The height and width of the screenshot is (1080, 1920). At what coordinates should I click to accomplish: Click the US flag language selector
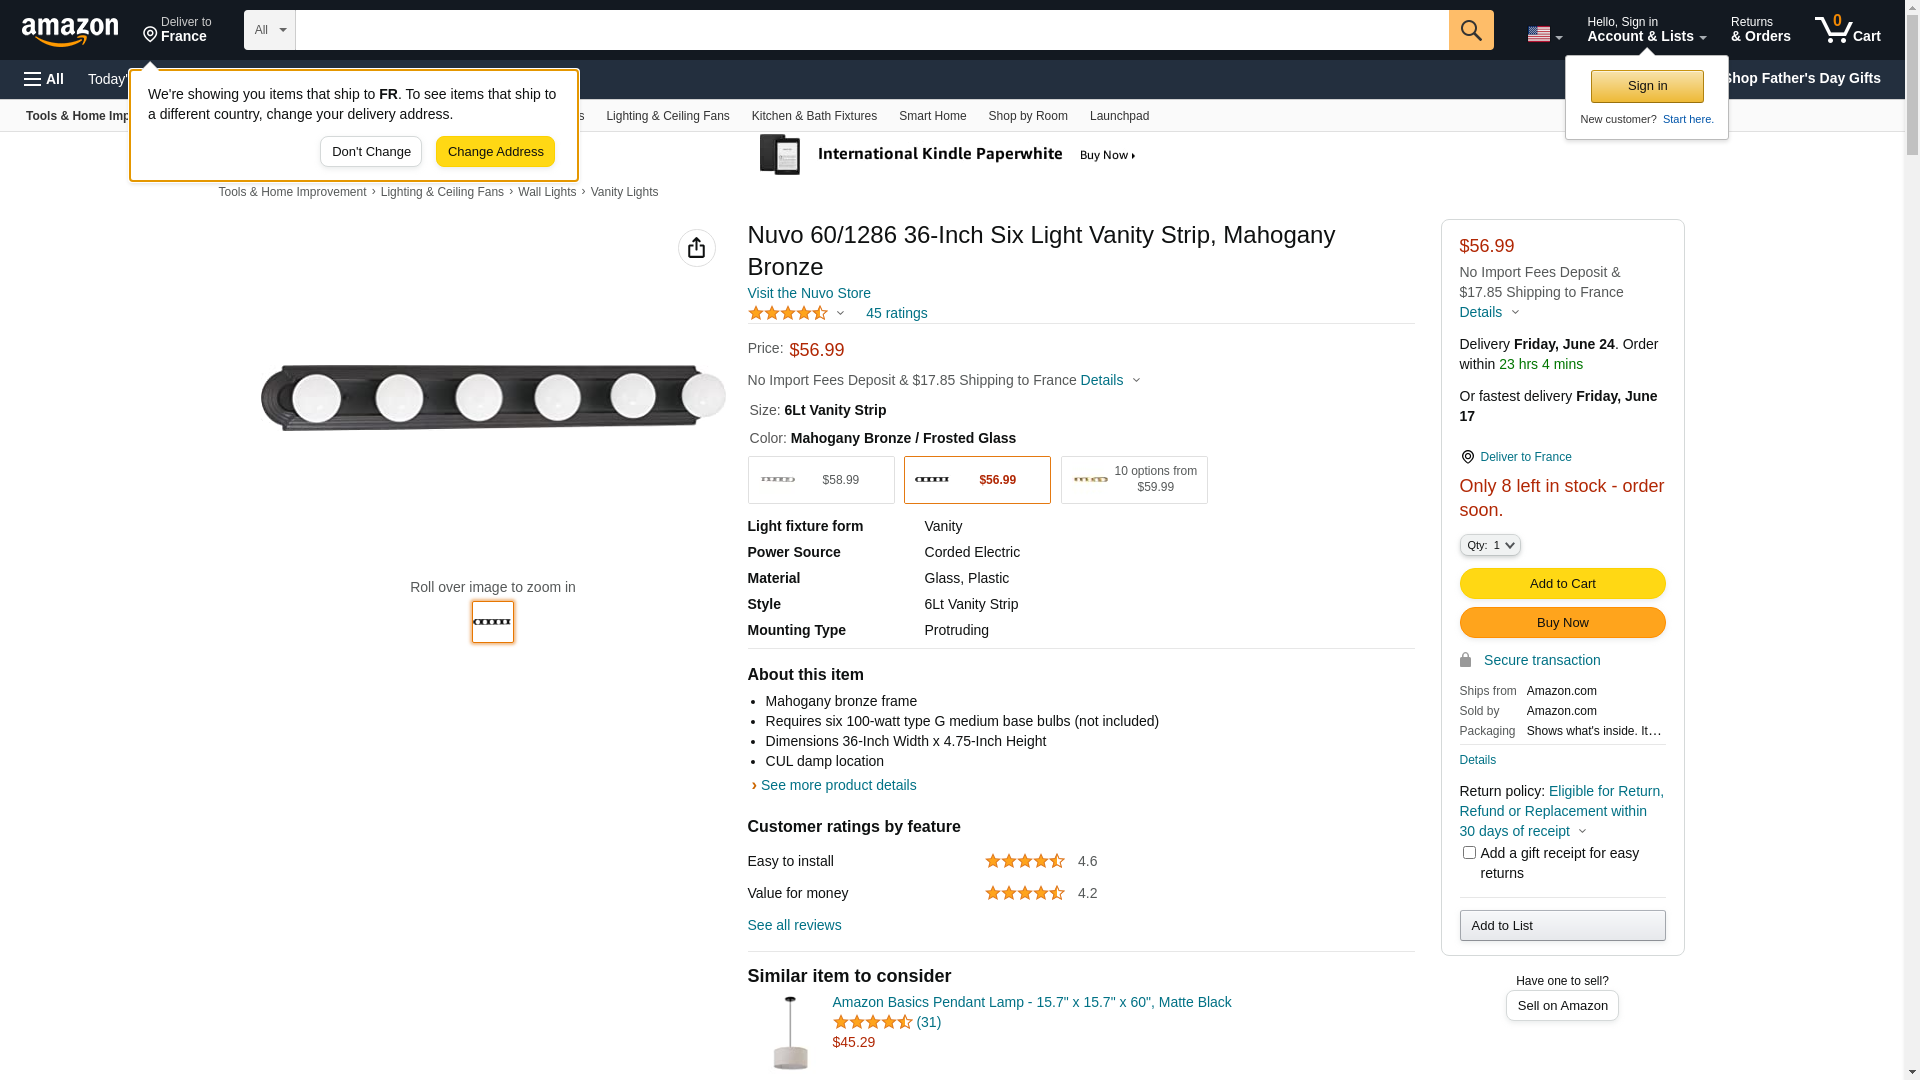tap(1544, 35)
